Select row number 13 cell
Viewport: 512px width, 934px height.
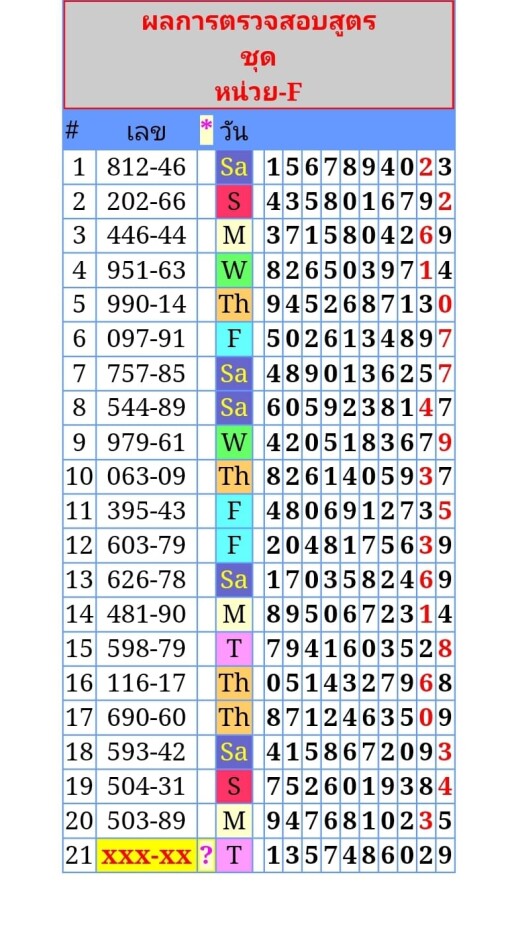coord(79,580)
